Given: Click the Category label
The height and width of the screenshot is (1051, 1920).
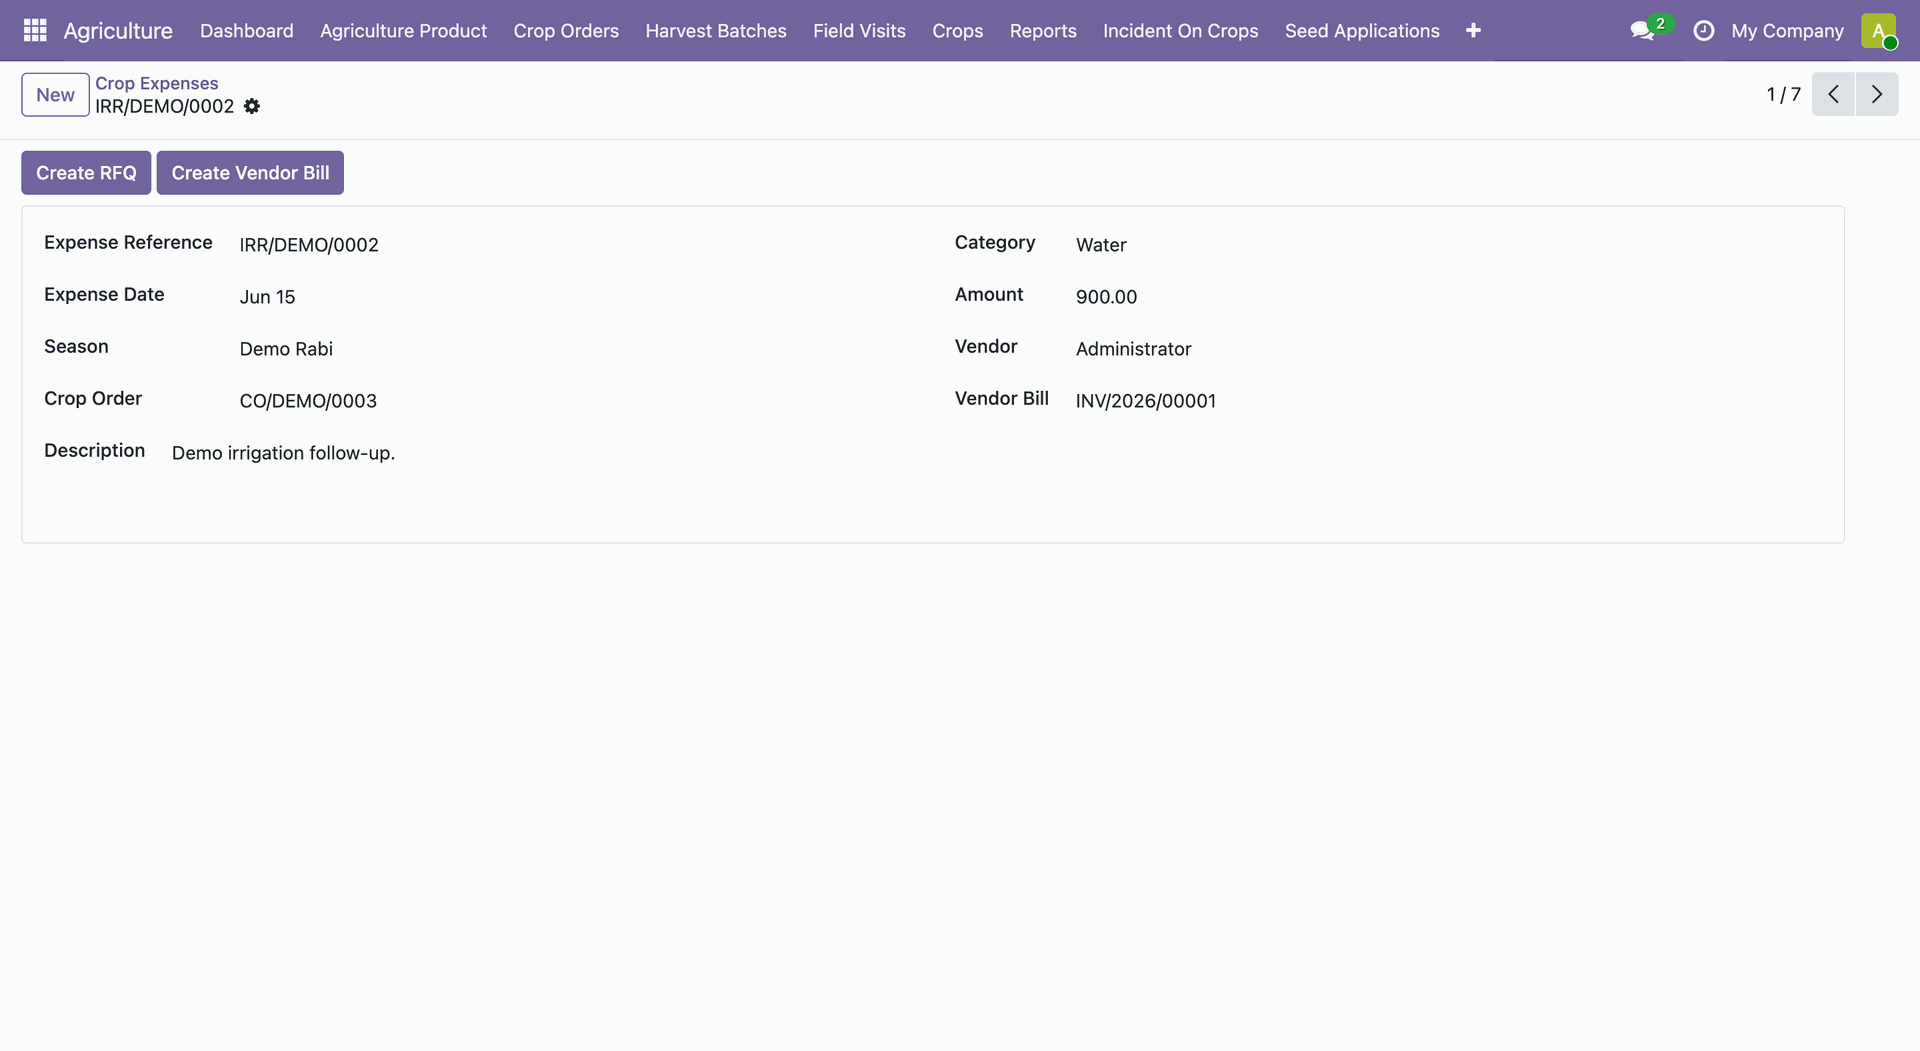Looking at the screenshot, I should [x=994, y=242].
